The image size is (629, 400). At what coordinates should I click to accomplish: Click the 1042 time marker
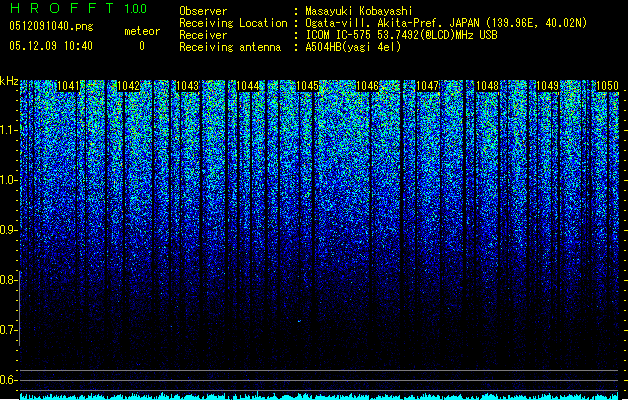click(128, 86)
